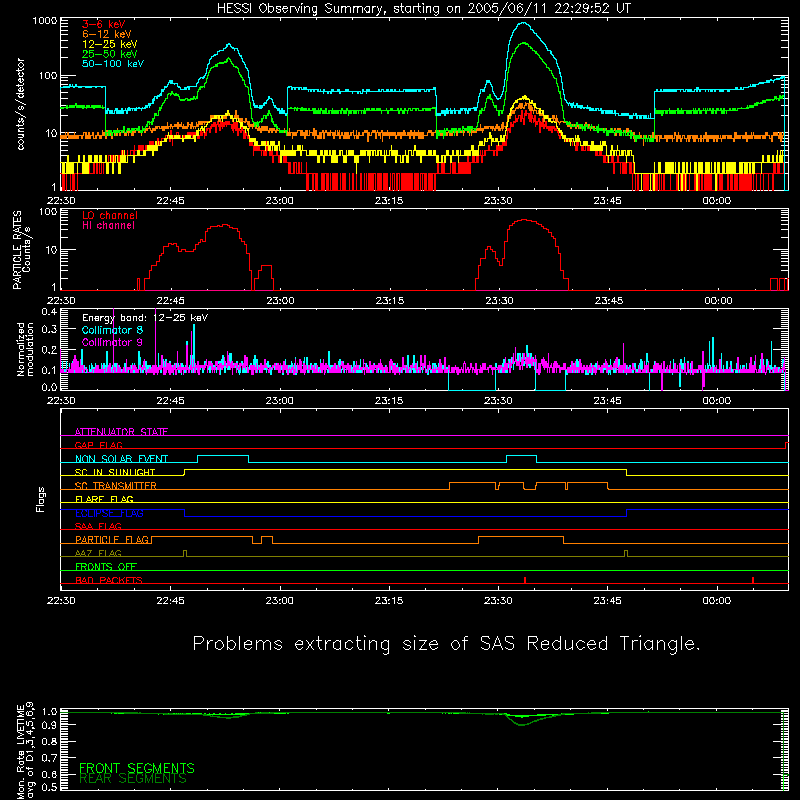
Task: Click the ECLIPSE FLAG low interval line
Action: pyautogui.click(x=406, y=516)
